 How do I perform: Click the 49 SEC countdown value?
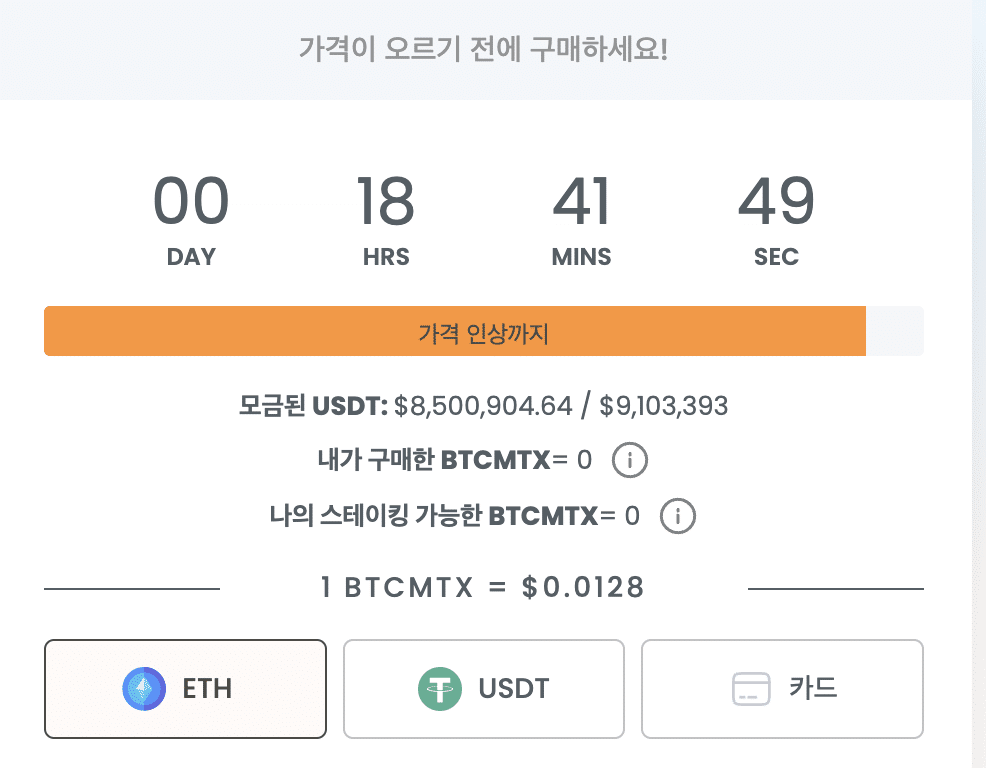coord(776,201)
